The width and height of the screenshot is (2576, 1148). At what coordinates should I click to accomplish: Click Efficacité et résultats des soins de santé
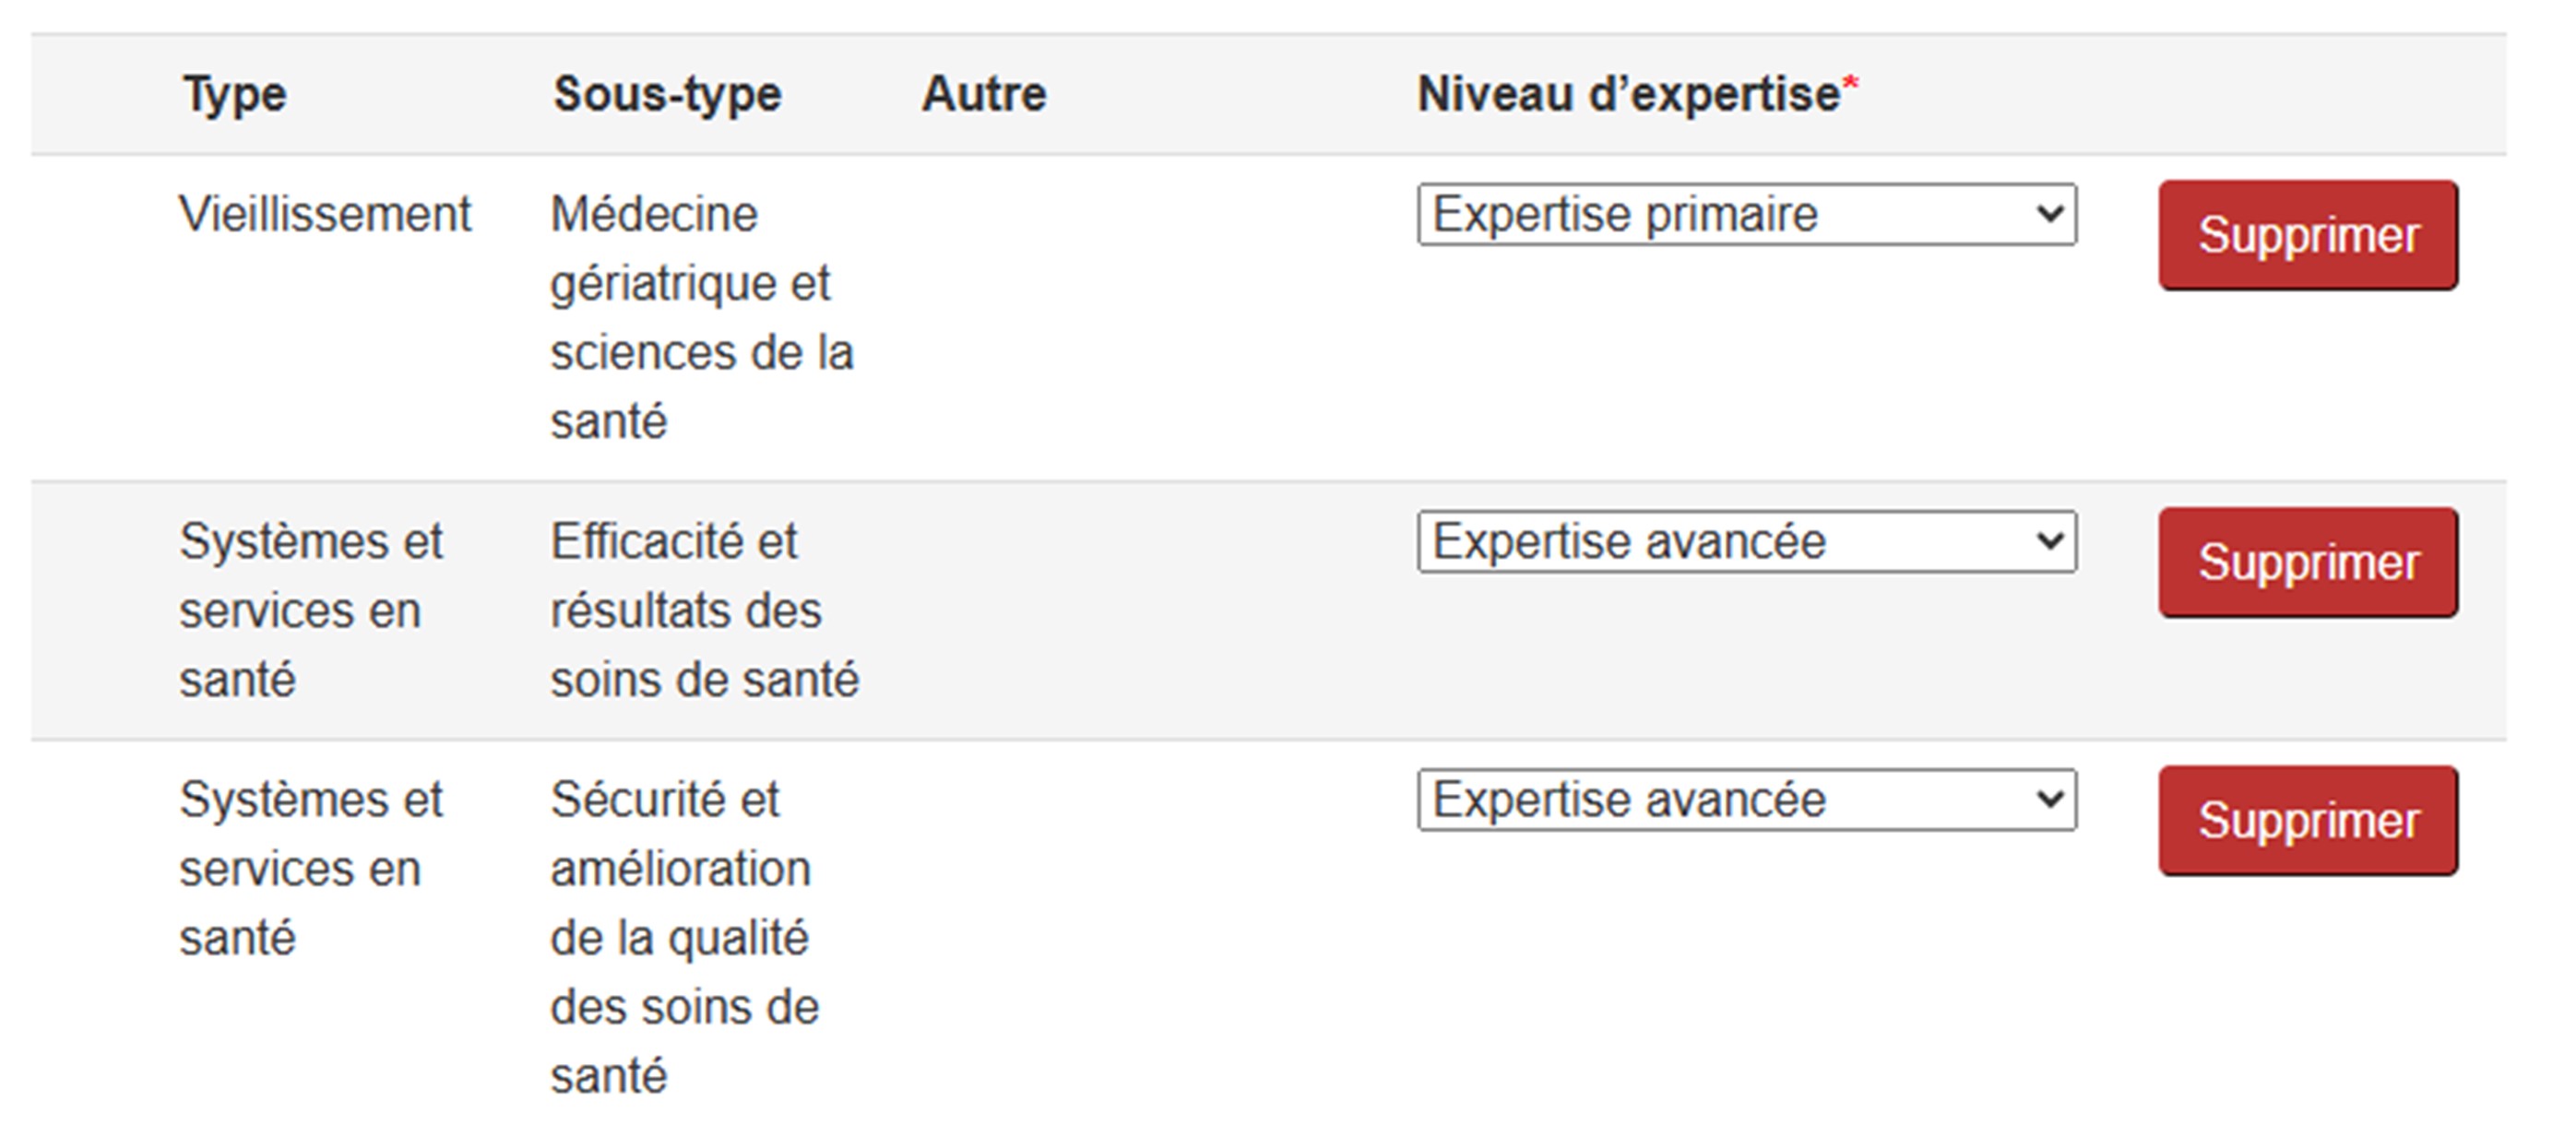703,610
